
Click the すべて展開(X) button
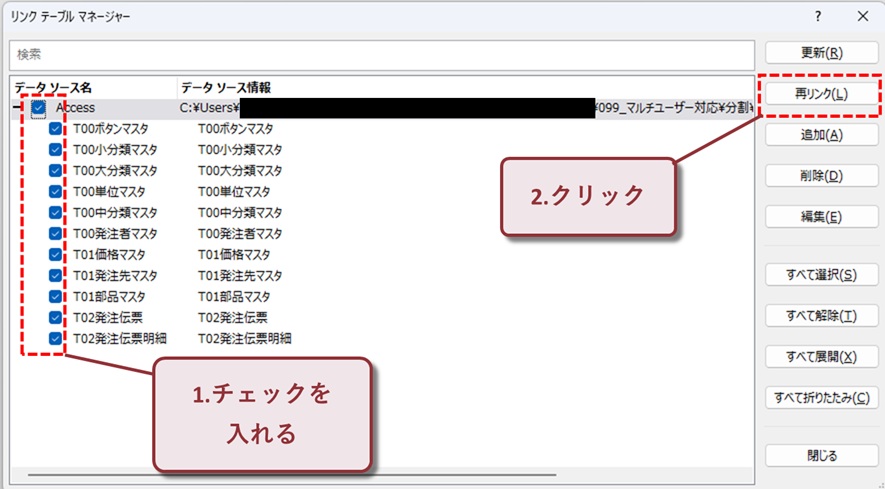pos(821,357)
